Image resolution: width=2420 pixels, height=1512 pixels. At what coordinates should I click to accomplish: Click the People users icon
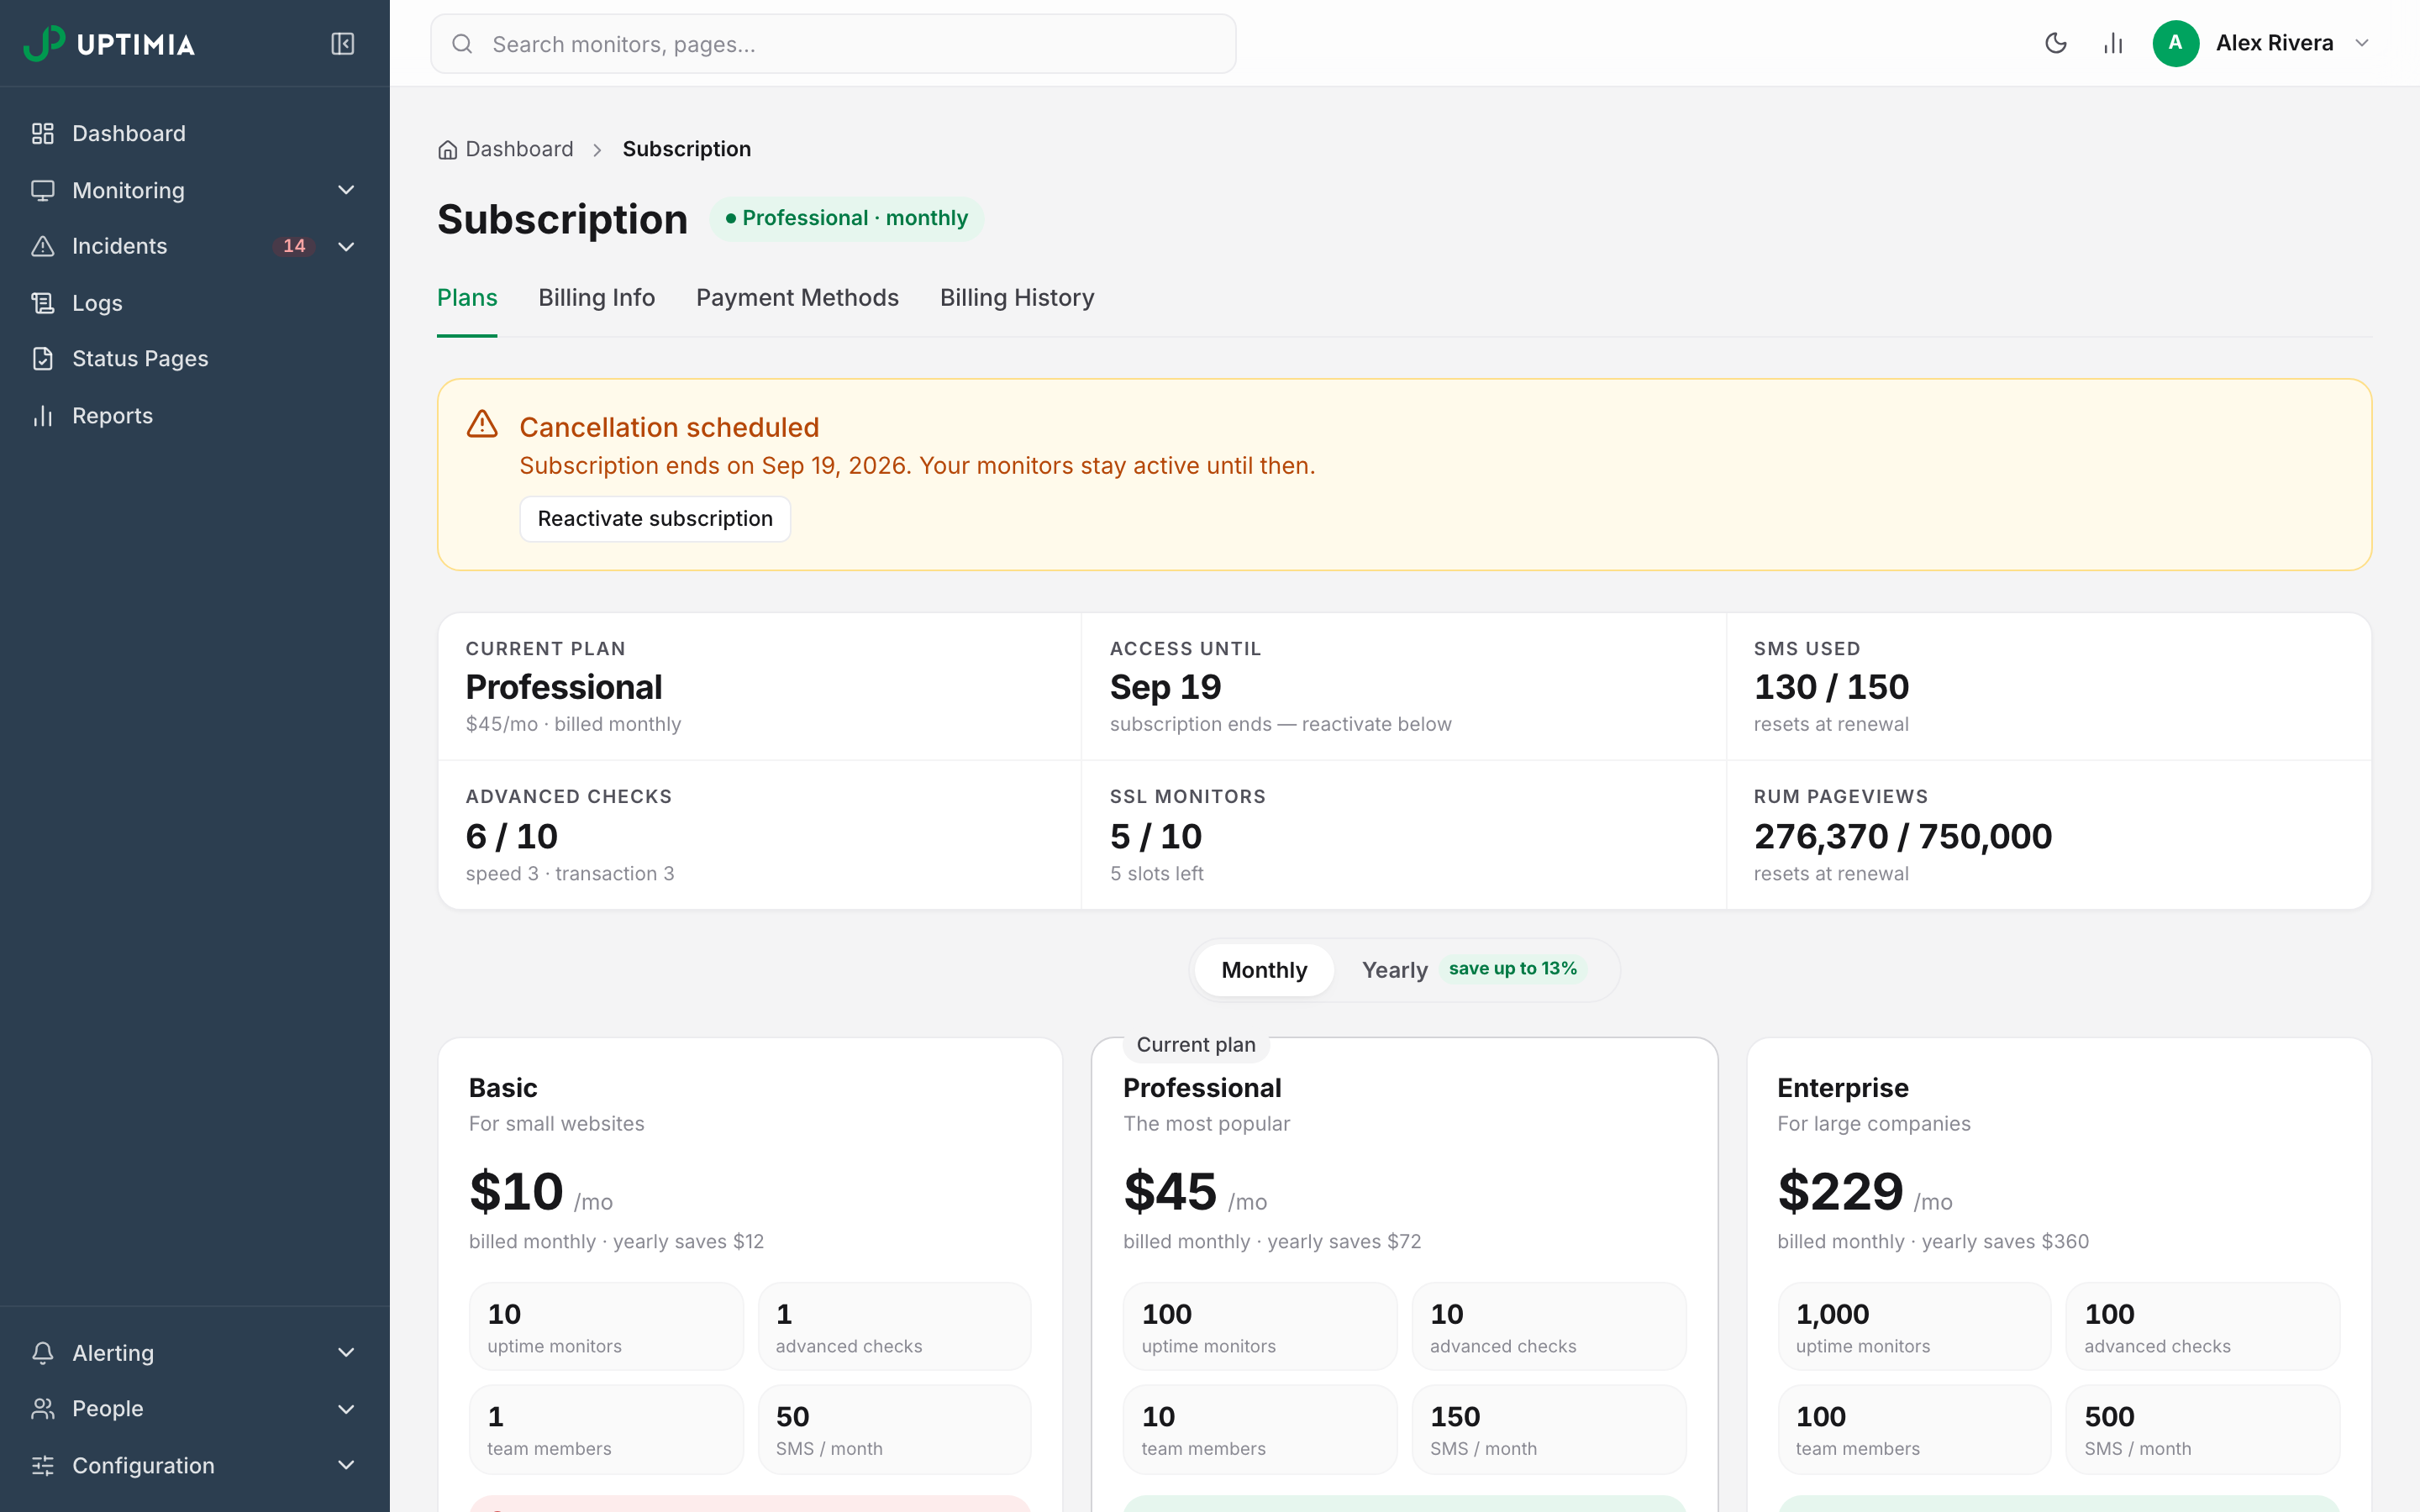pos(42,1409)
